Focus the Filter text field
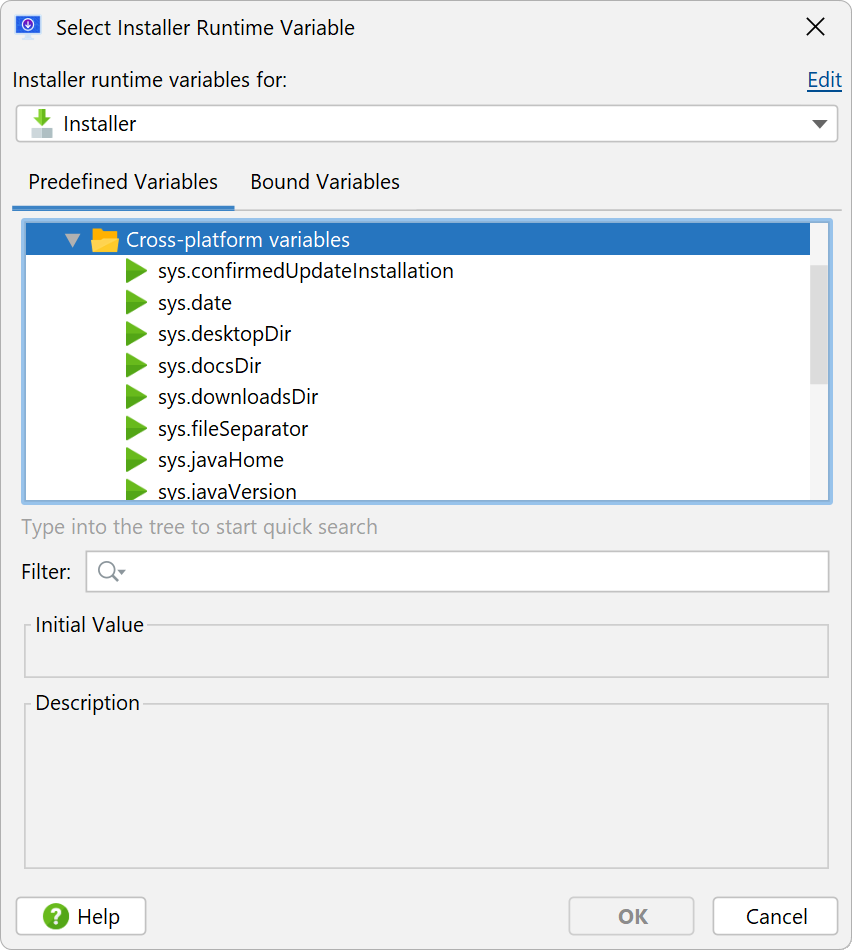Screen dimensions: 852x950 458,571
